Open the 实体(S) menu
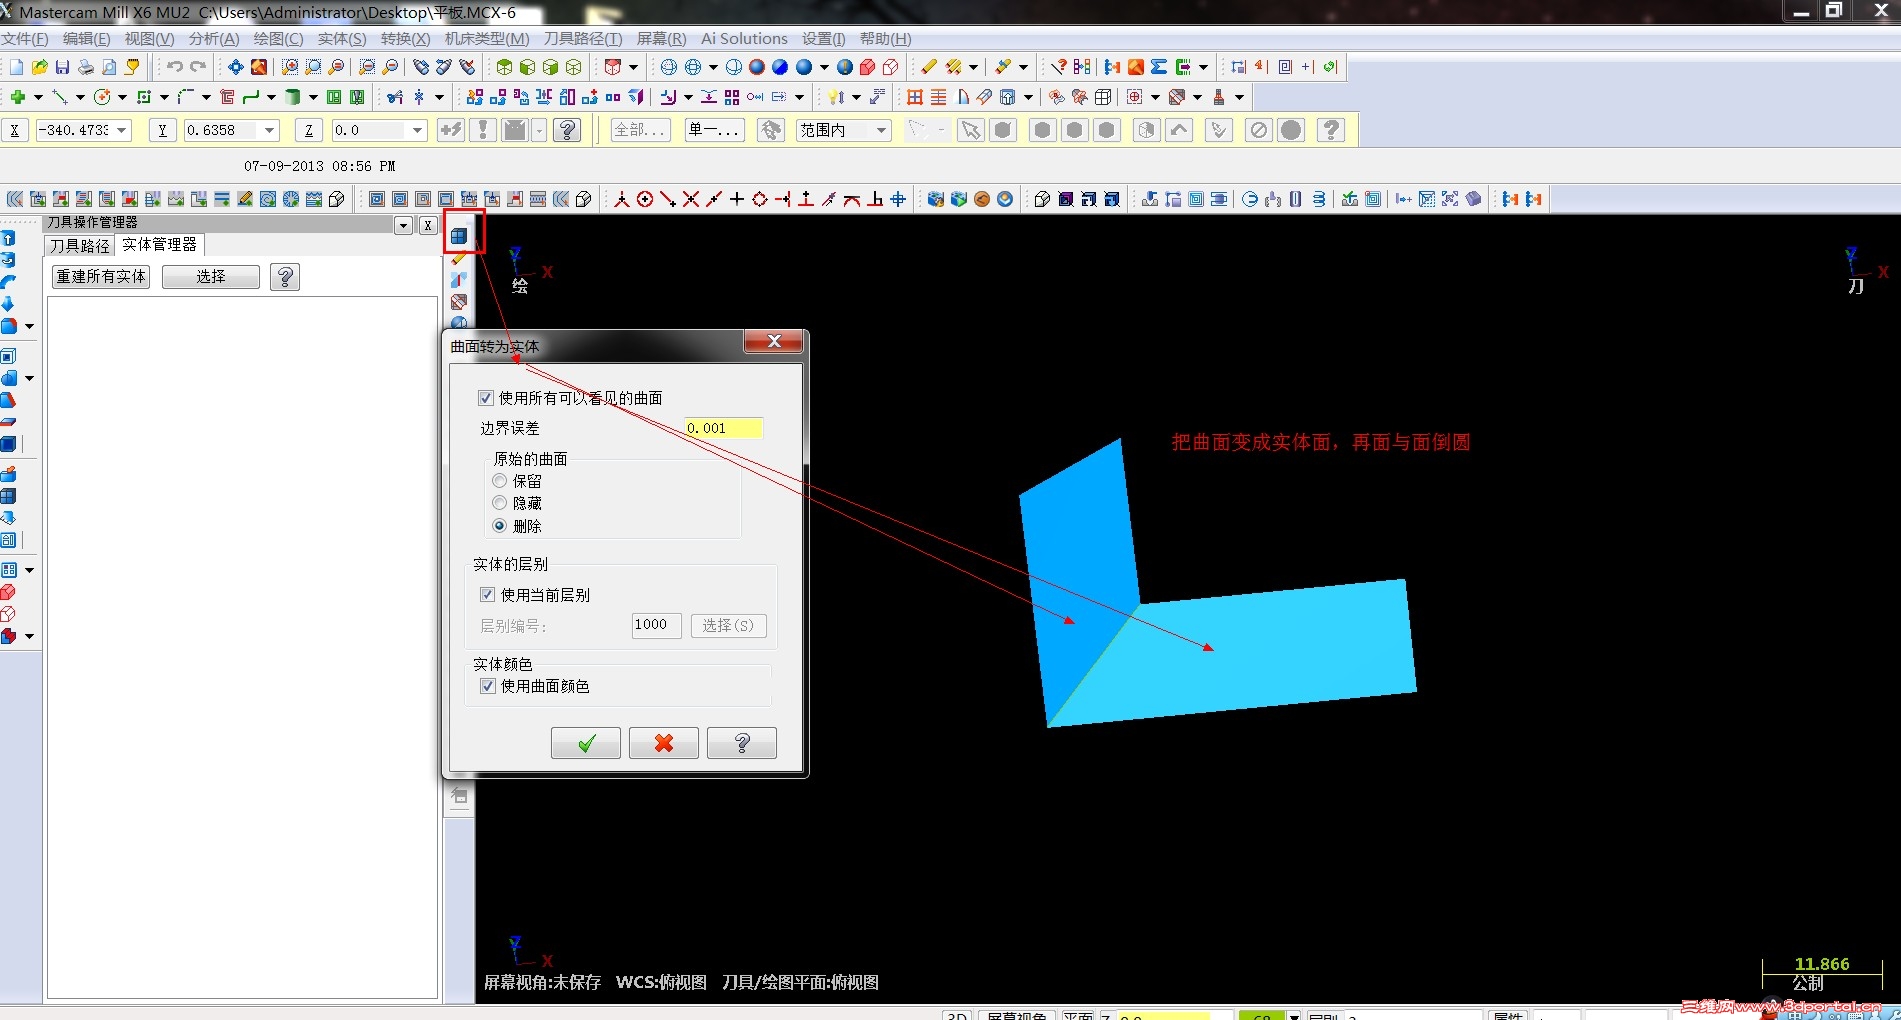The height and width of the screenshot is (1020, 1901). point(342,39)
